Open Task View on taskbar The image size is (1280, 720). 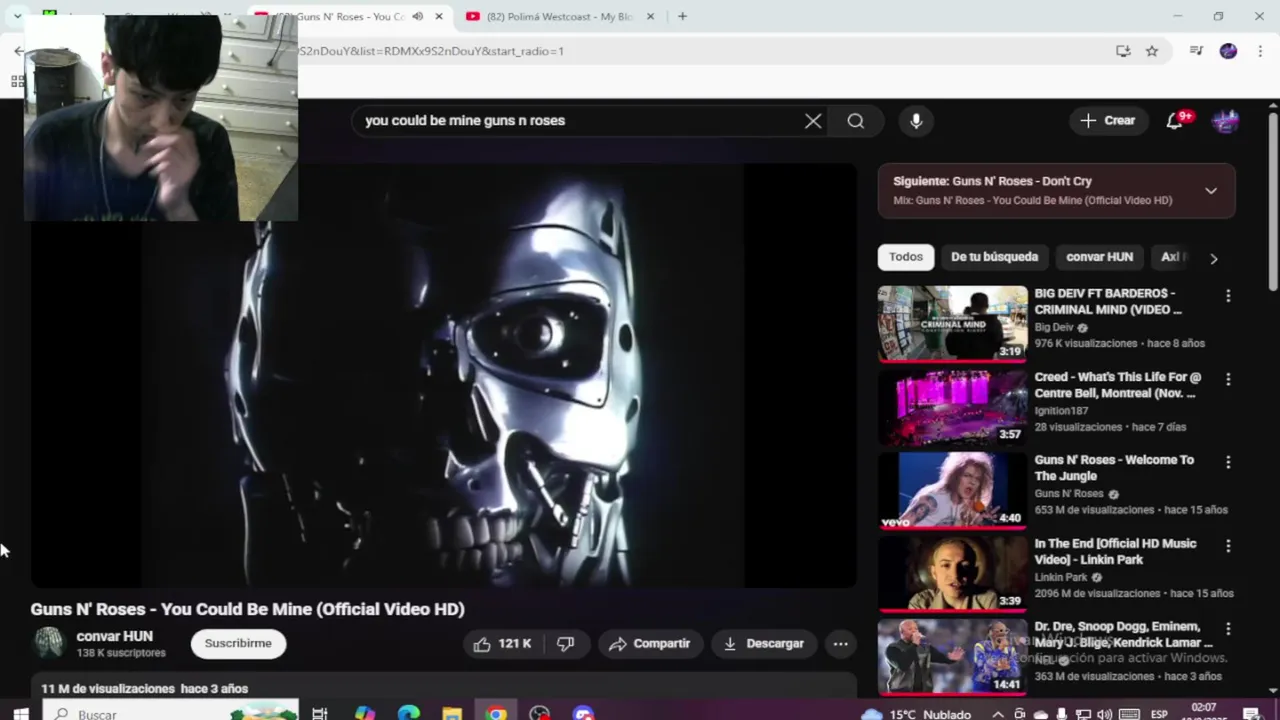click(320, 714)
